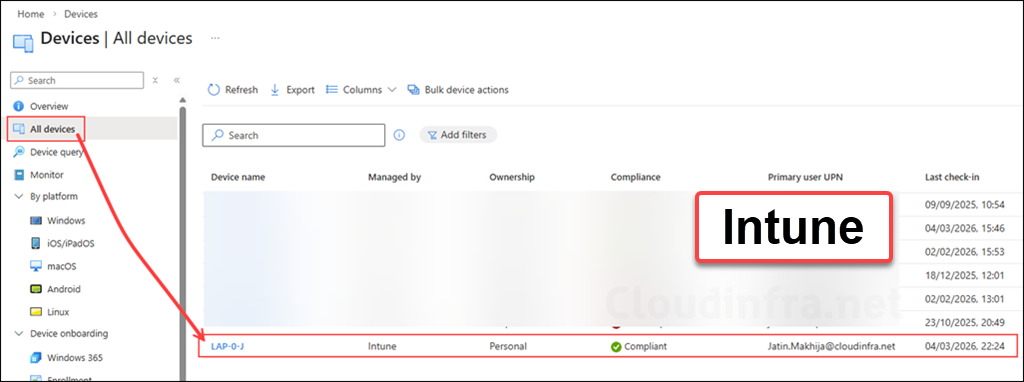This screenshot has height=382, width=1024.
Task: Select macOS platform in sidebar
Action: click(61, 266)
